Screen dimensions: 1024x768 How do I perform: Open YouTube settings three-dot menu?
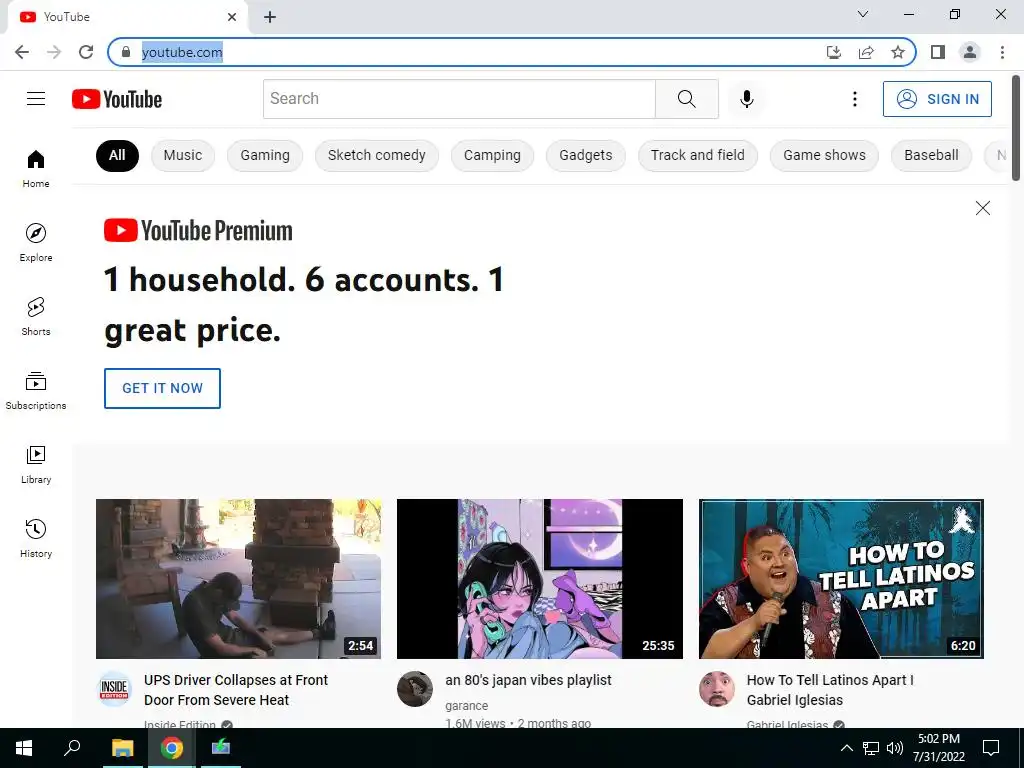(x=854, y=99)
